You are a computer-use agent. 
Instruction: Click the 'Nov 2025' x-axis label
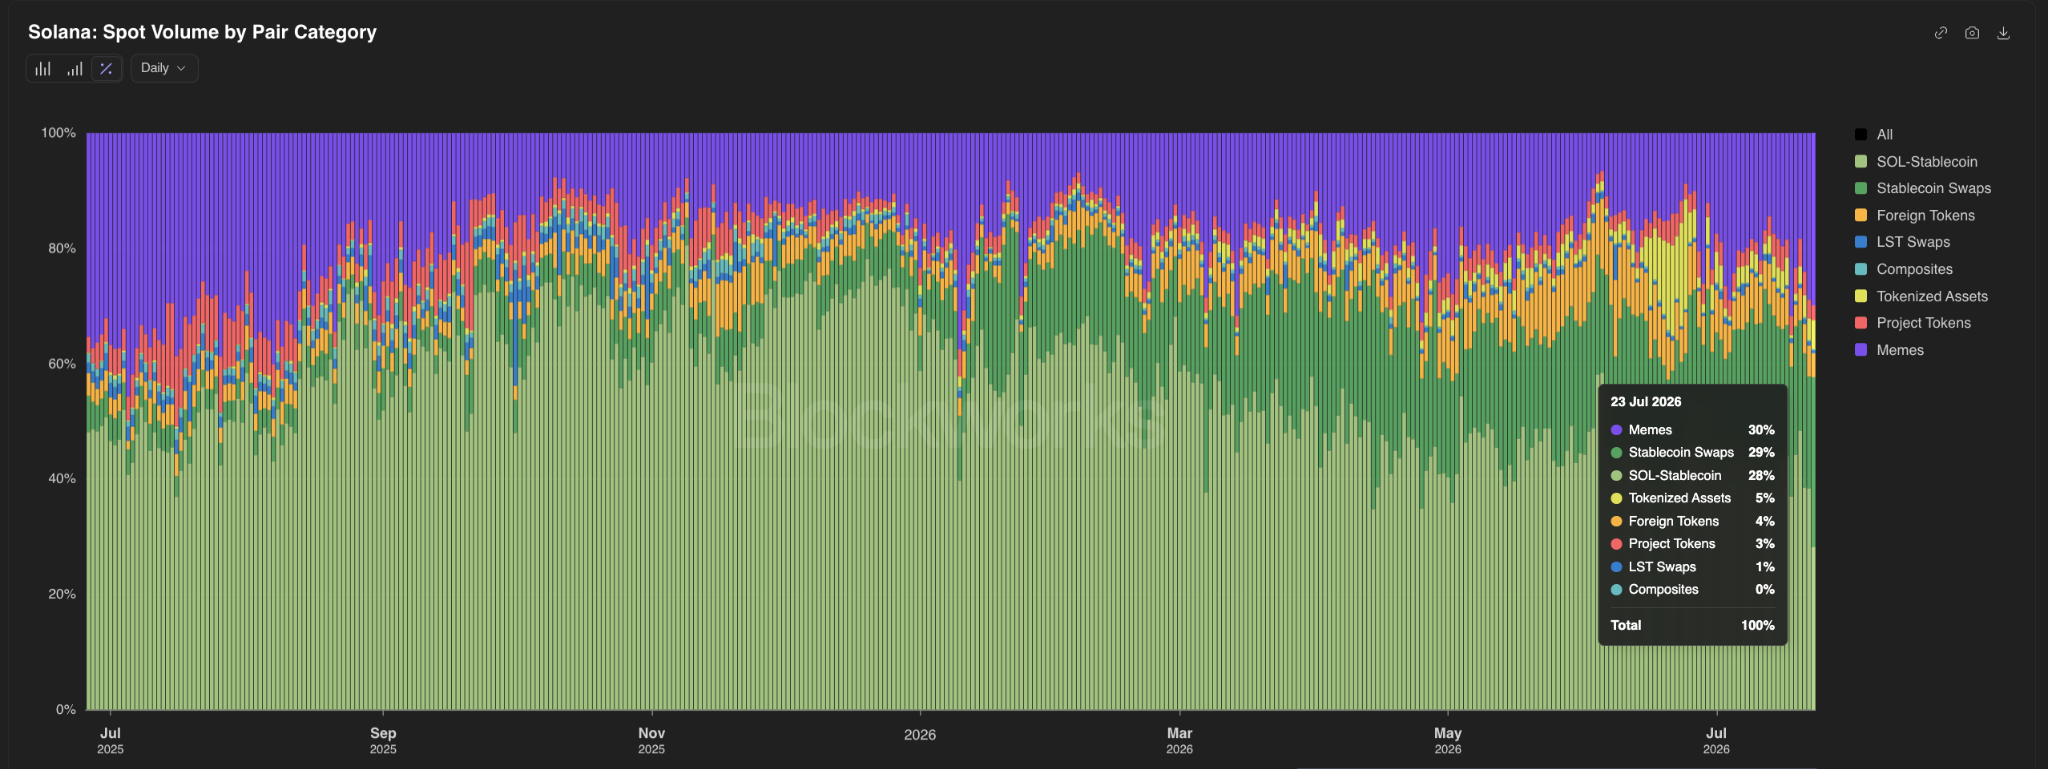click(651, 740)
